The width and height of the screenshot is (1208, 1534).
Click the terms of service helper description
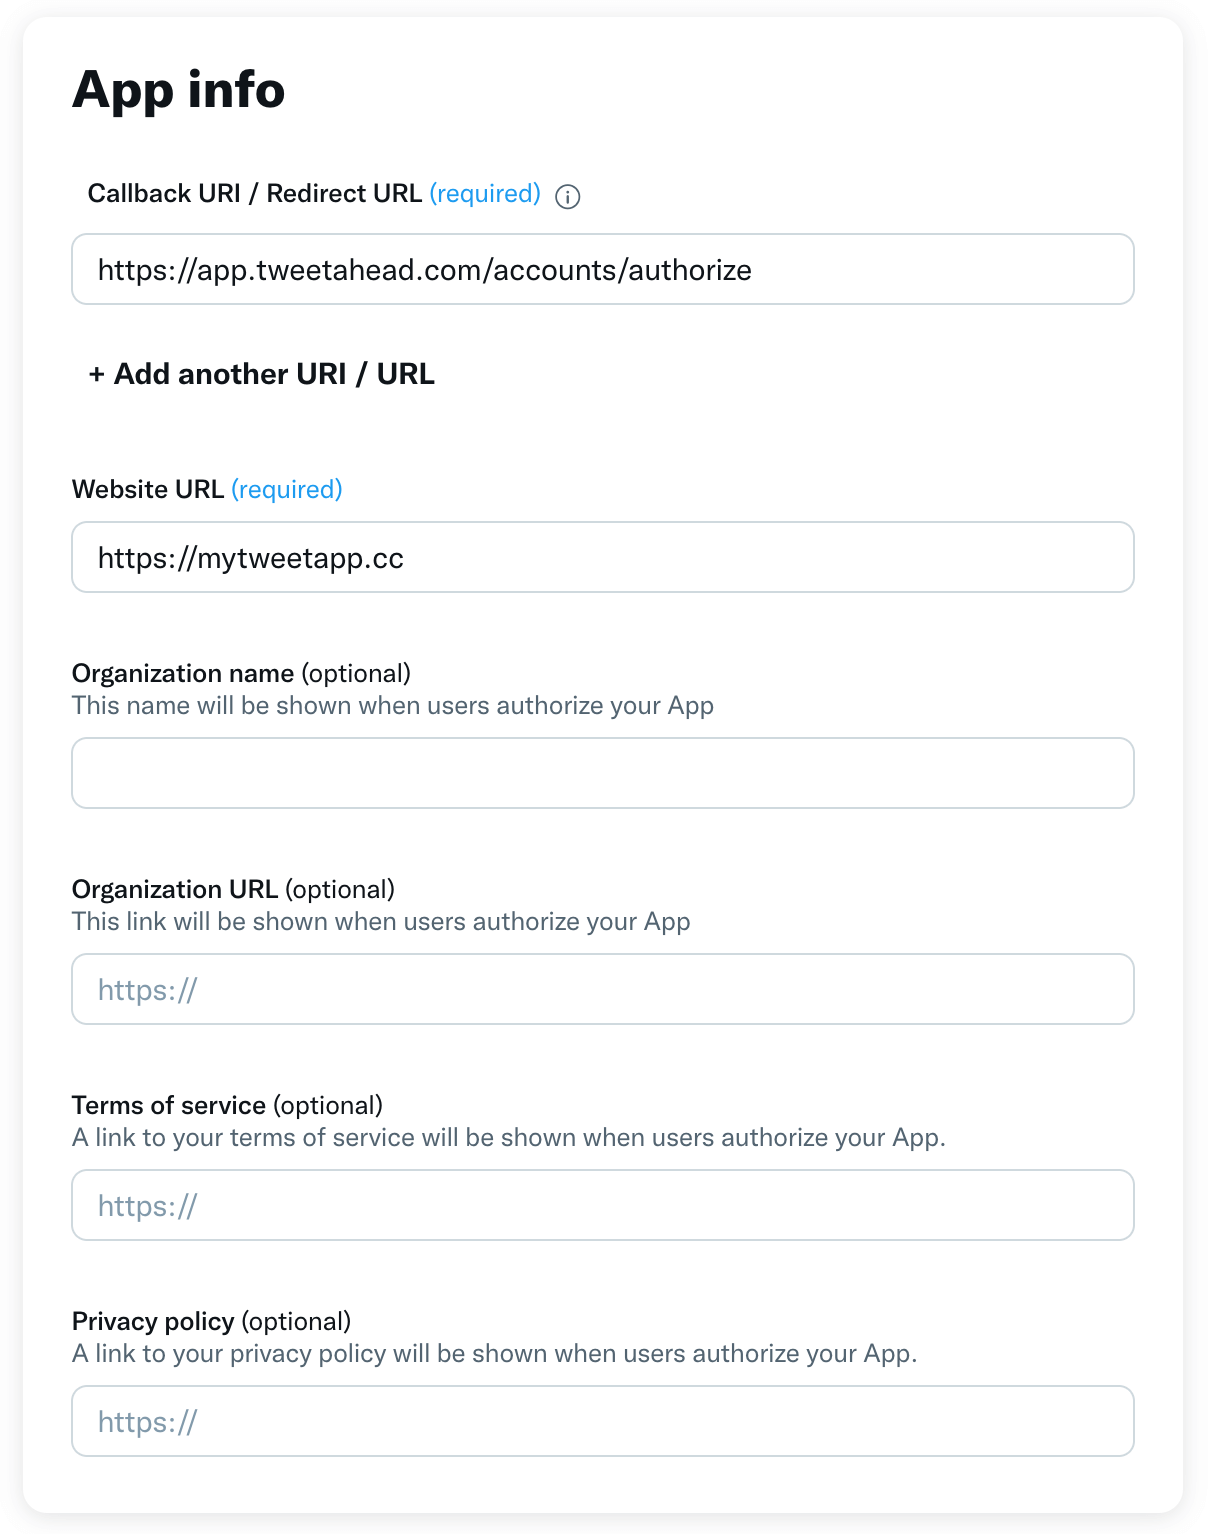[x=508, y=1138]
